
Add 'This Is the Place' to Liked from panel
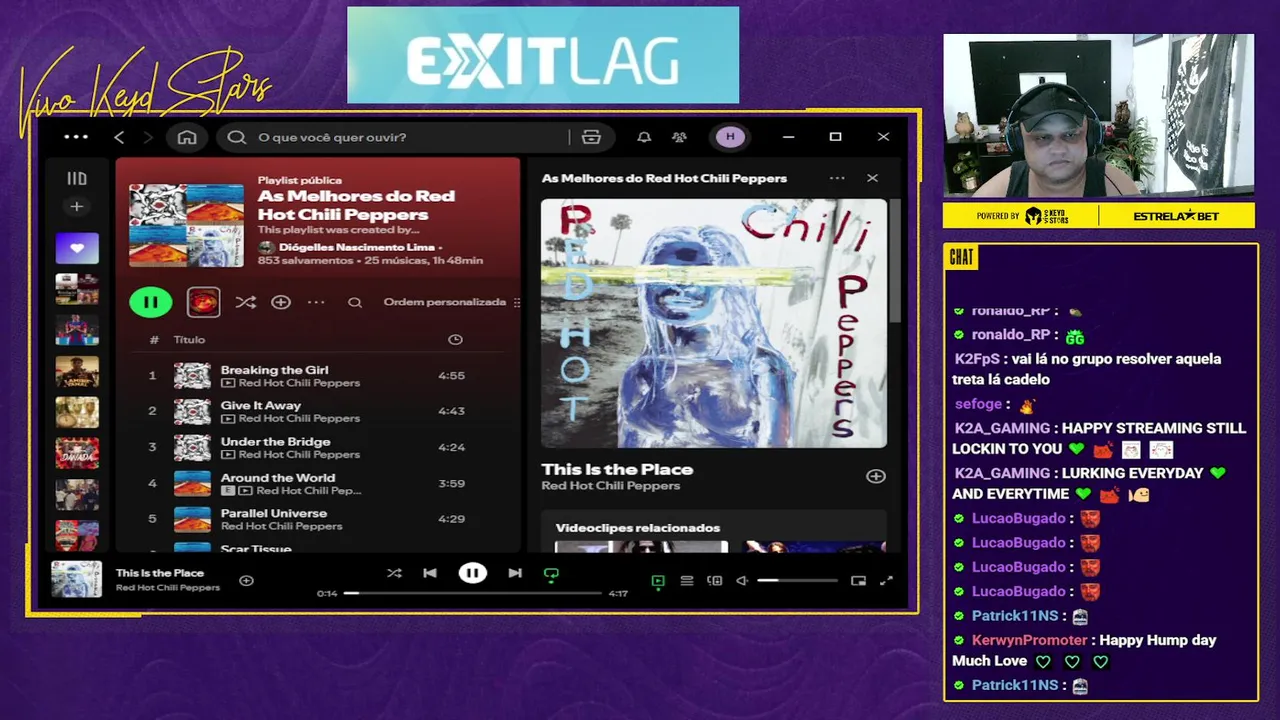tap(876, 476)
